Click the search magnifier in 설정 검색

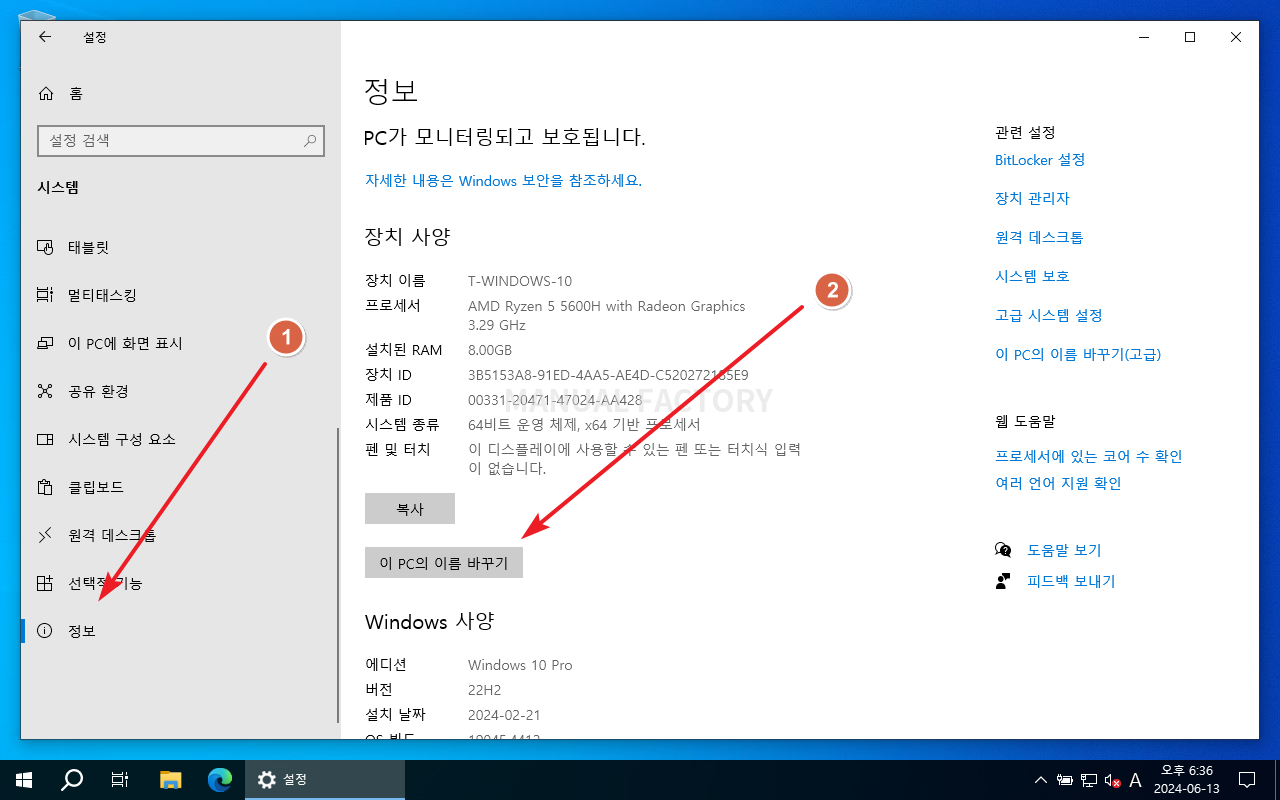[x=310, y=141]
